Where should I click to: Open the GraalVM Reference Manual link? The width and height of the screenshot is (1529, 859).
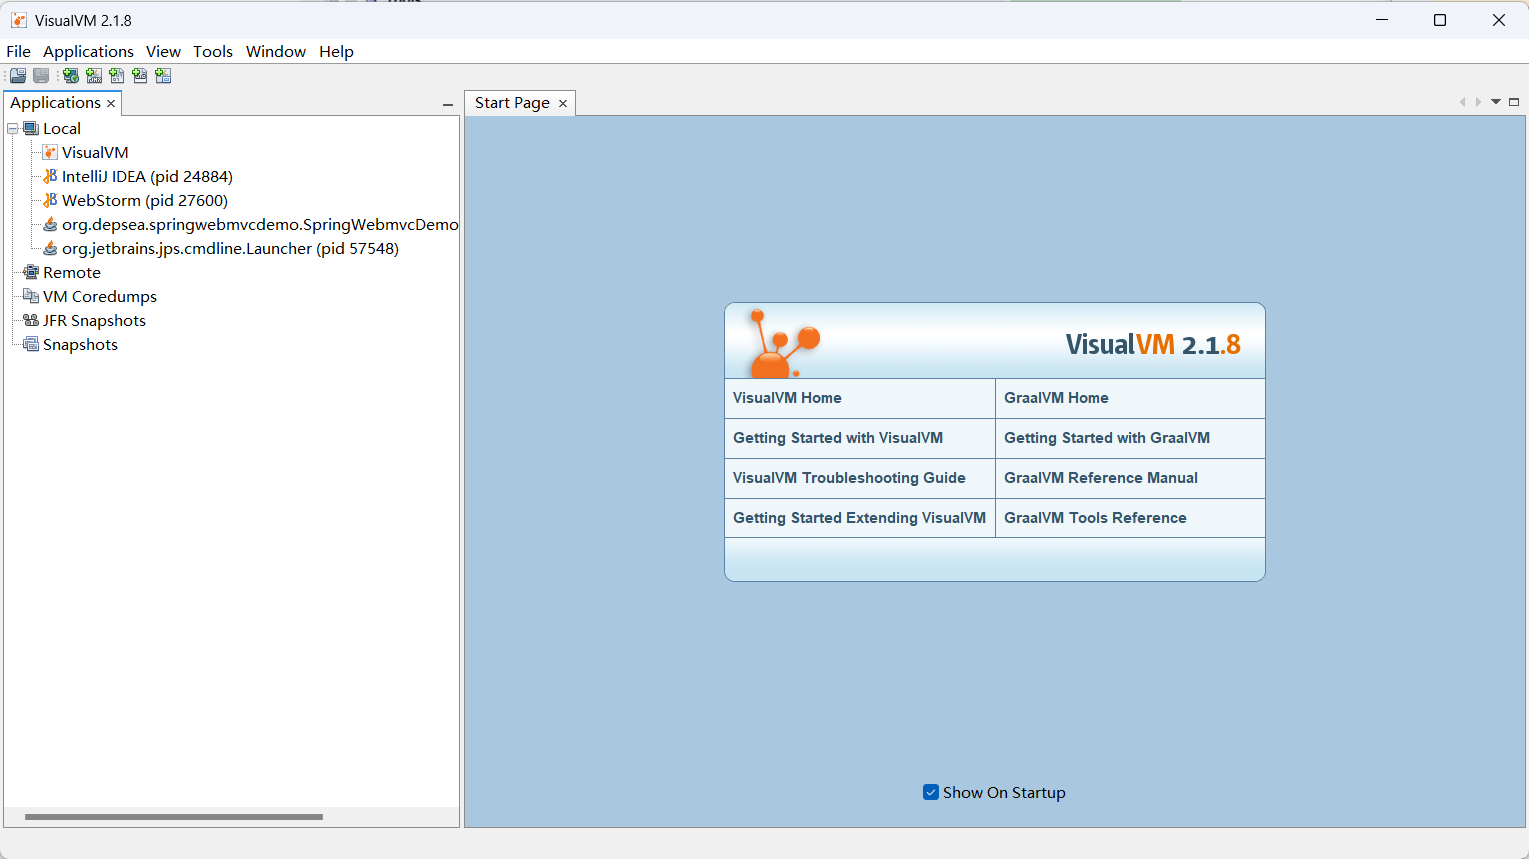click(1100, 478)
